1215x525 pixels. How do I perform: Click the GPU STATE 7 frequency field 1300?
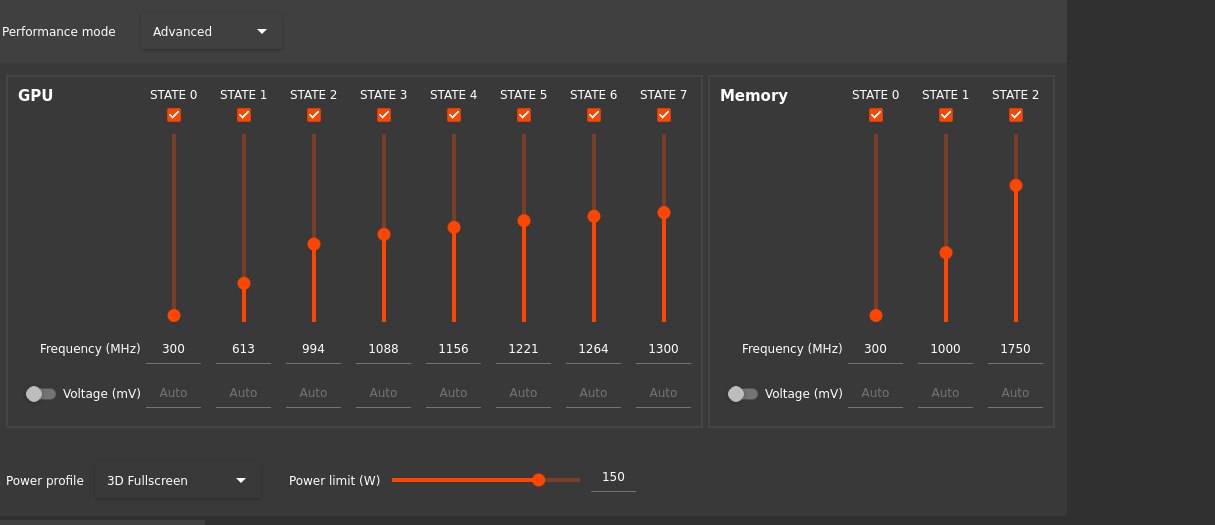coord(664,350)
